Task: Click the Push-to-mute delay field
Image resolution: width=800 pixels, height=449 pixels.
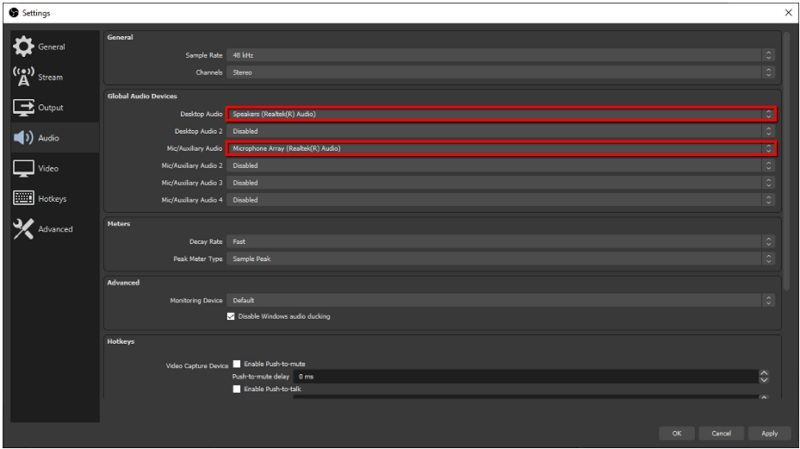Action: [526, 377]
